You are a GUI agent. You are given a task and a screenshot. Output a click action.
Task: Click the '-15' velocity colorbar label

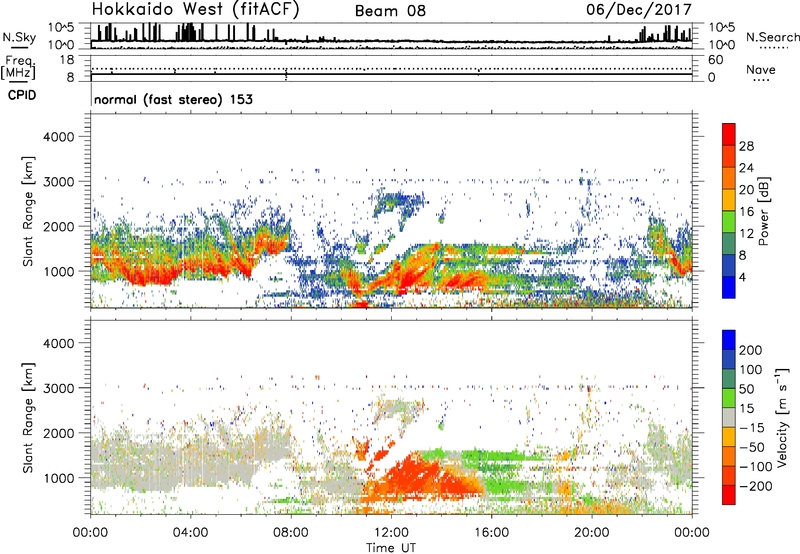point(752,427)
